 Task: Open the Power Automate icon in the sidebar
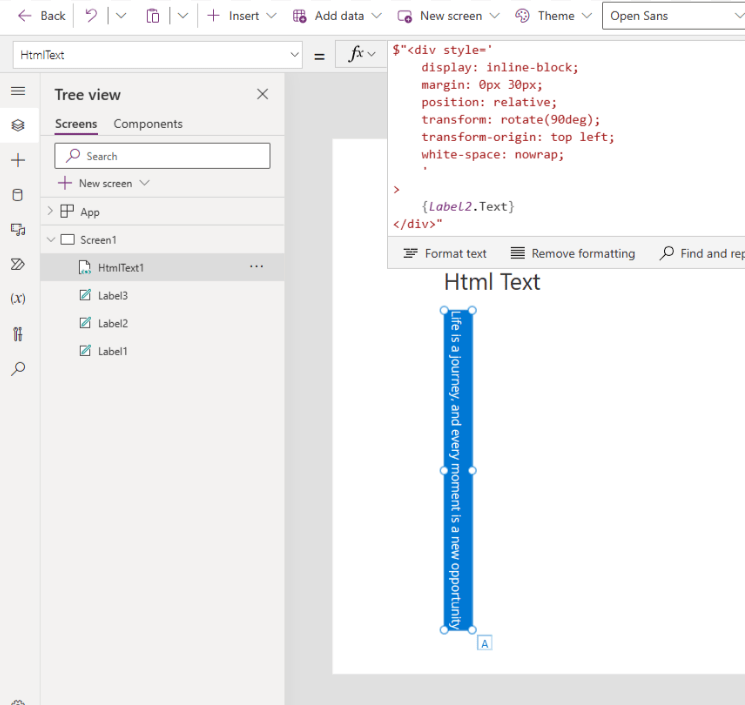point(18,264)
